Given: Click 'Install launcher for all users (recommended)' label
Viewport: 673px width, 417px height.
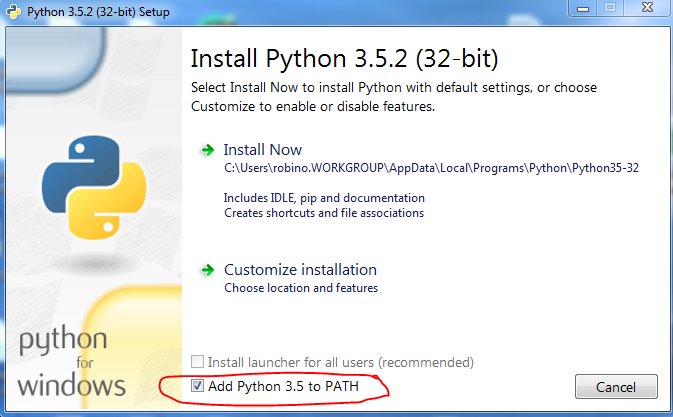Looking at the screenshot, I should pos(341,362).
